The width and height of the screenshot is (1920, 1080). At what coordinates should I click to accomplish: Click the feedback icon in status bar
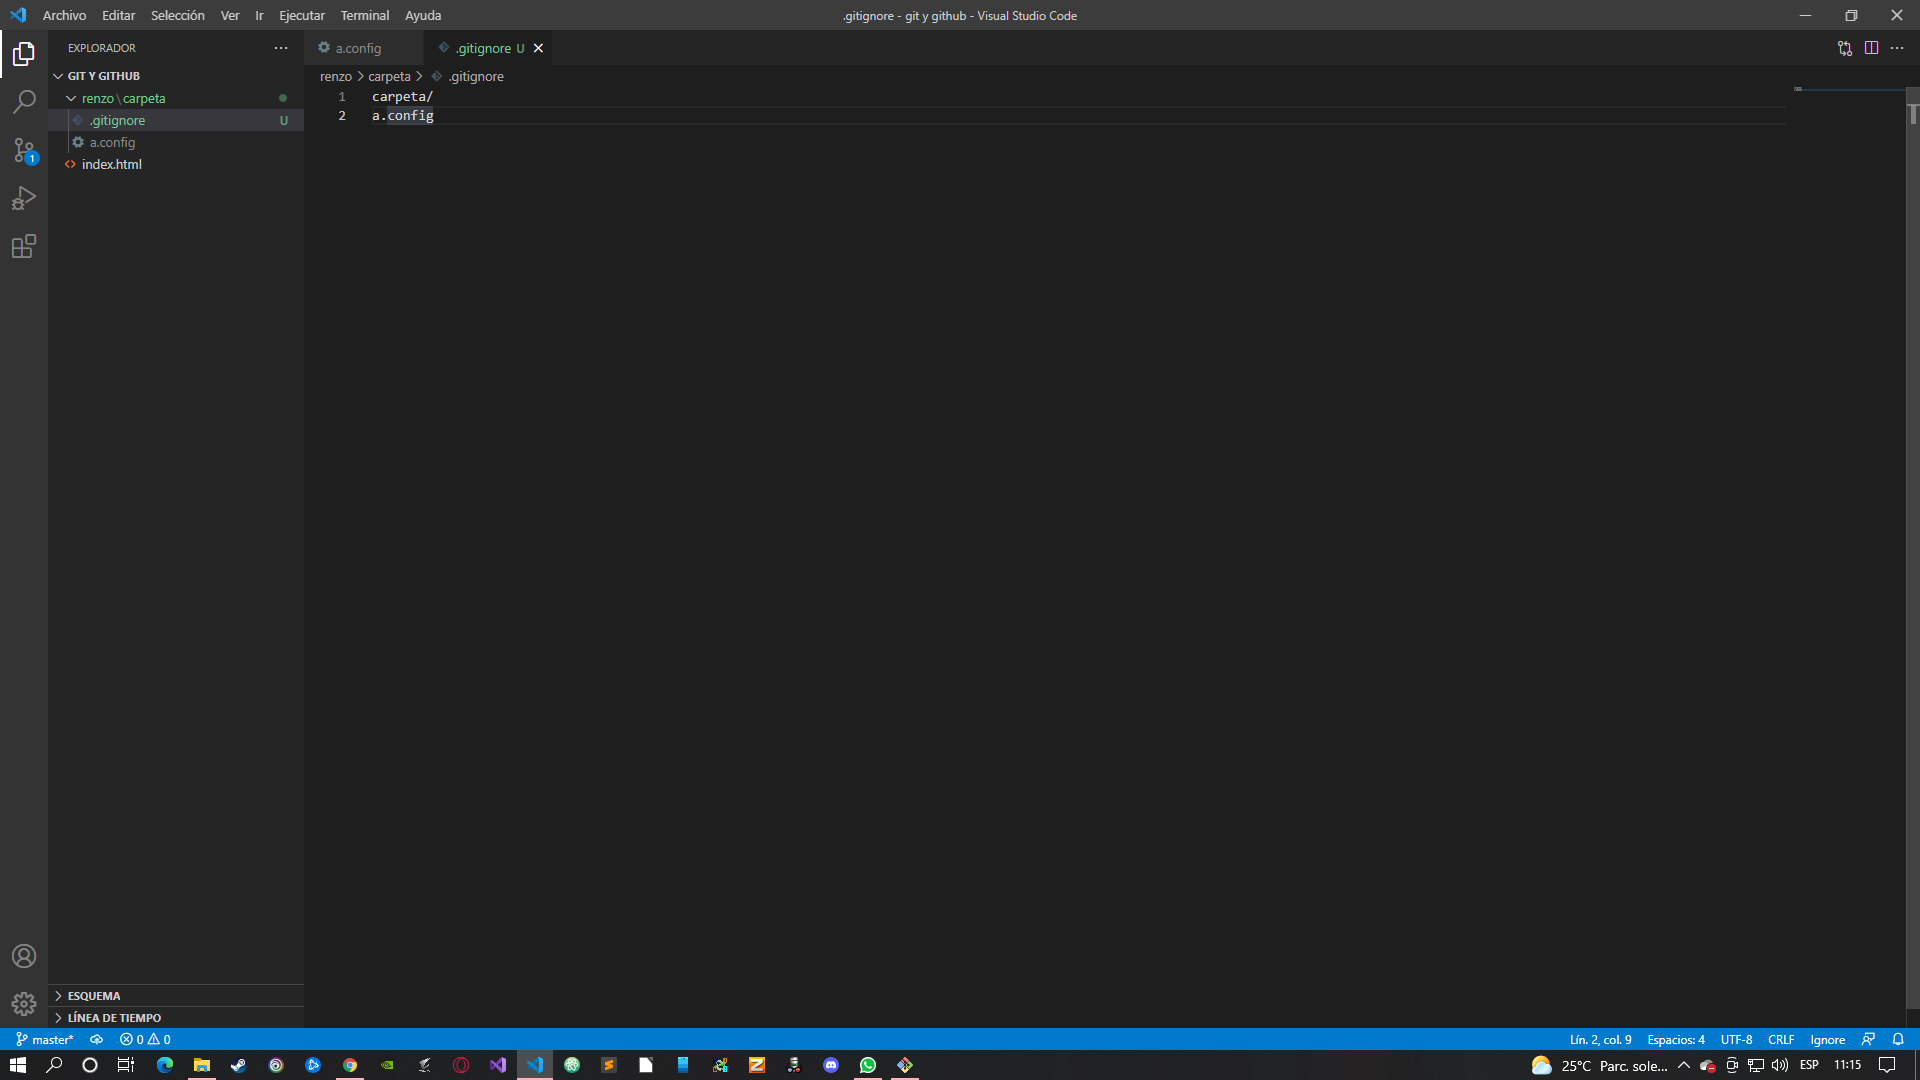coord(1868,1039)
